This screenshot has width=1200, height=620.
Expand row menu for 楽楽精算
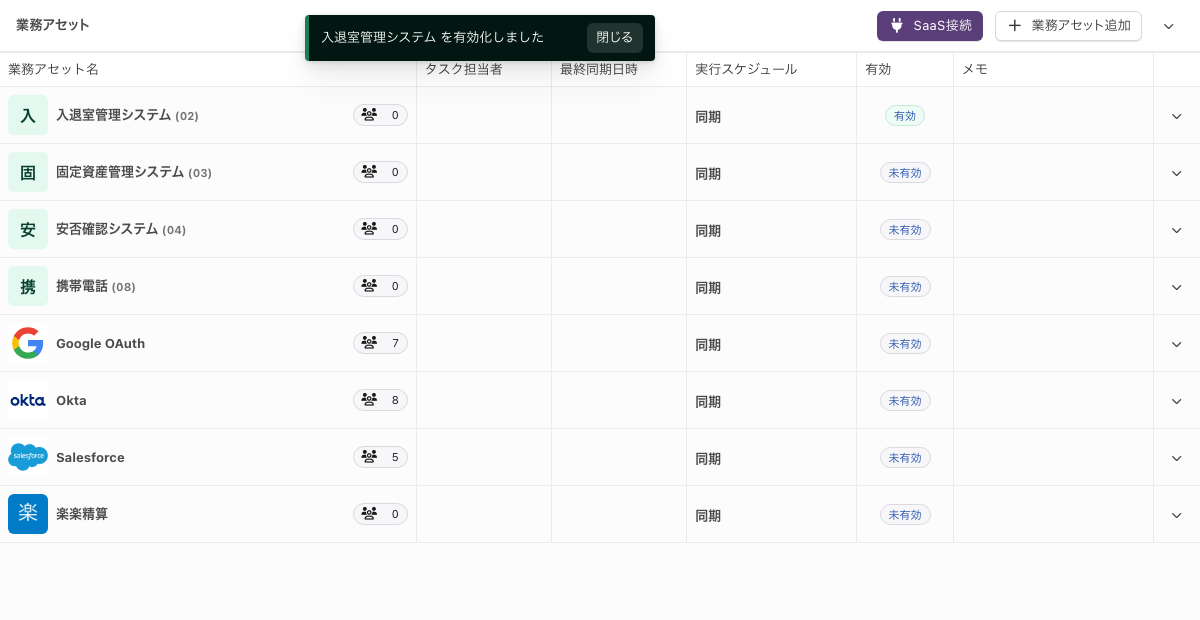pos(1176,515)
